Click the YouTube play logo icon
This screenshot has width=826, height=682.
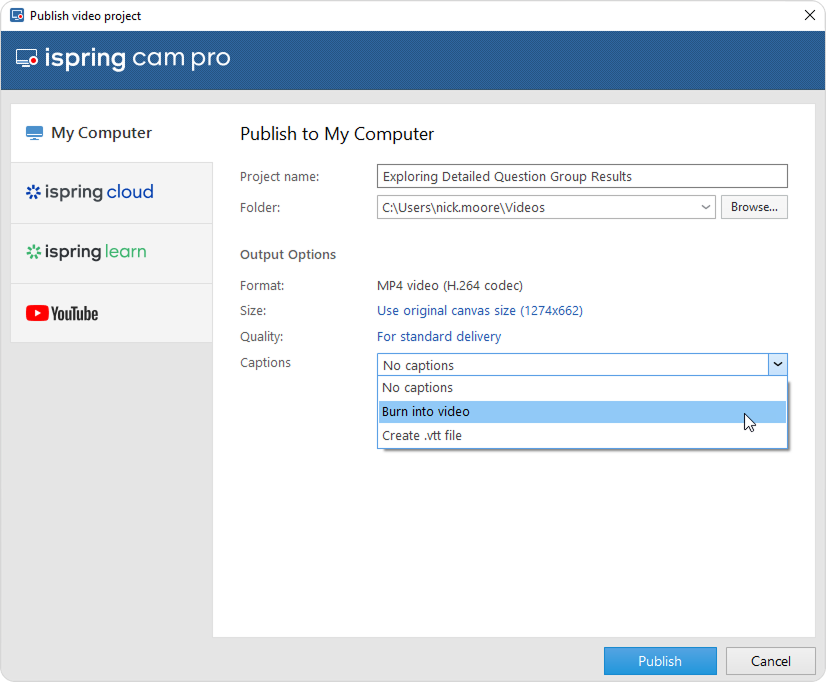pyautogui.click(x=37, y=314)
